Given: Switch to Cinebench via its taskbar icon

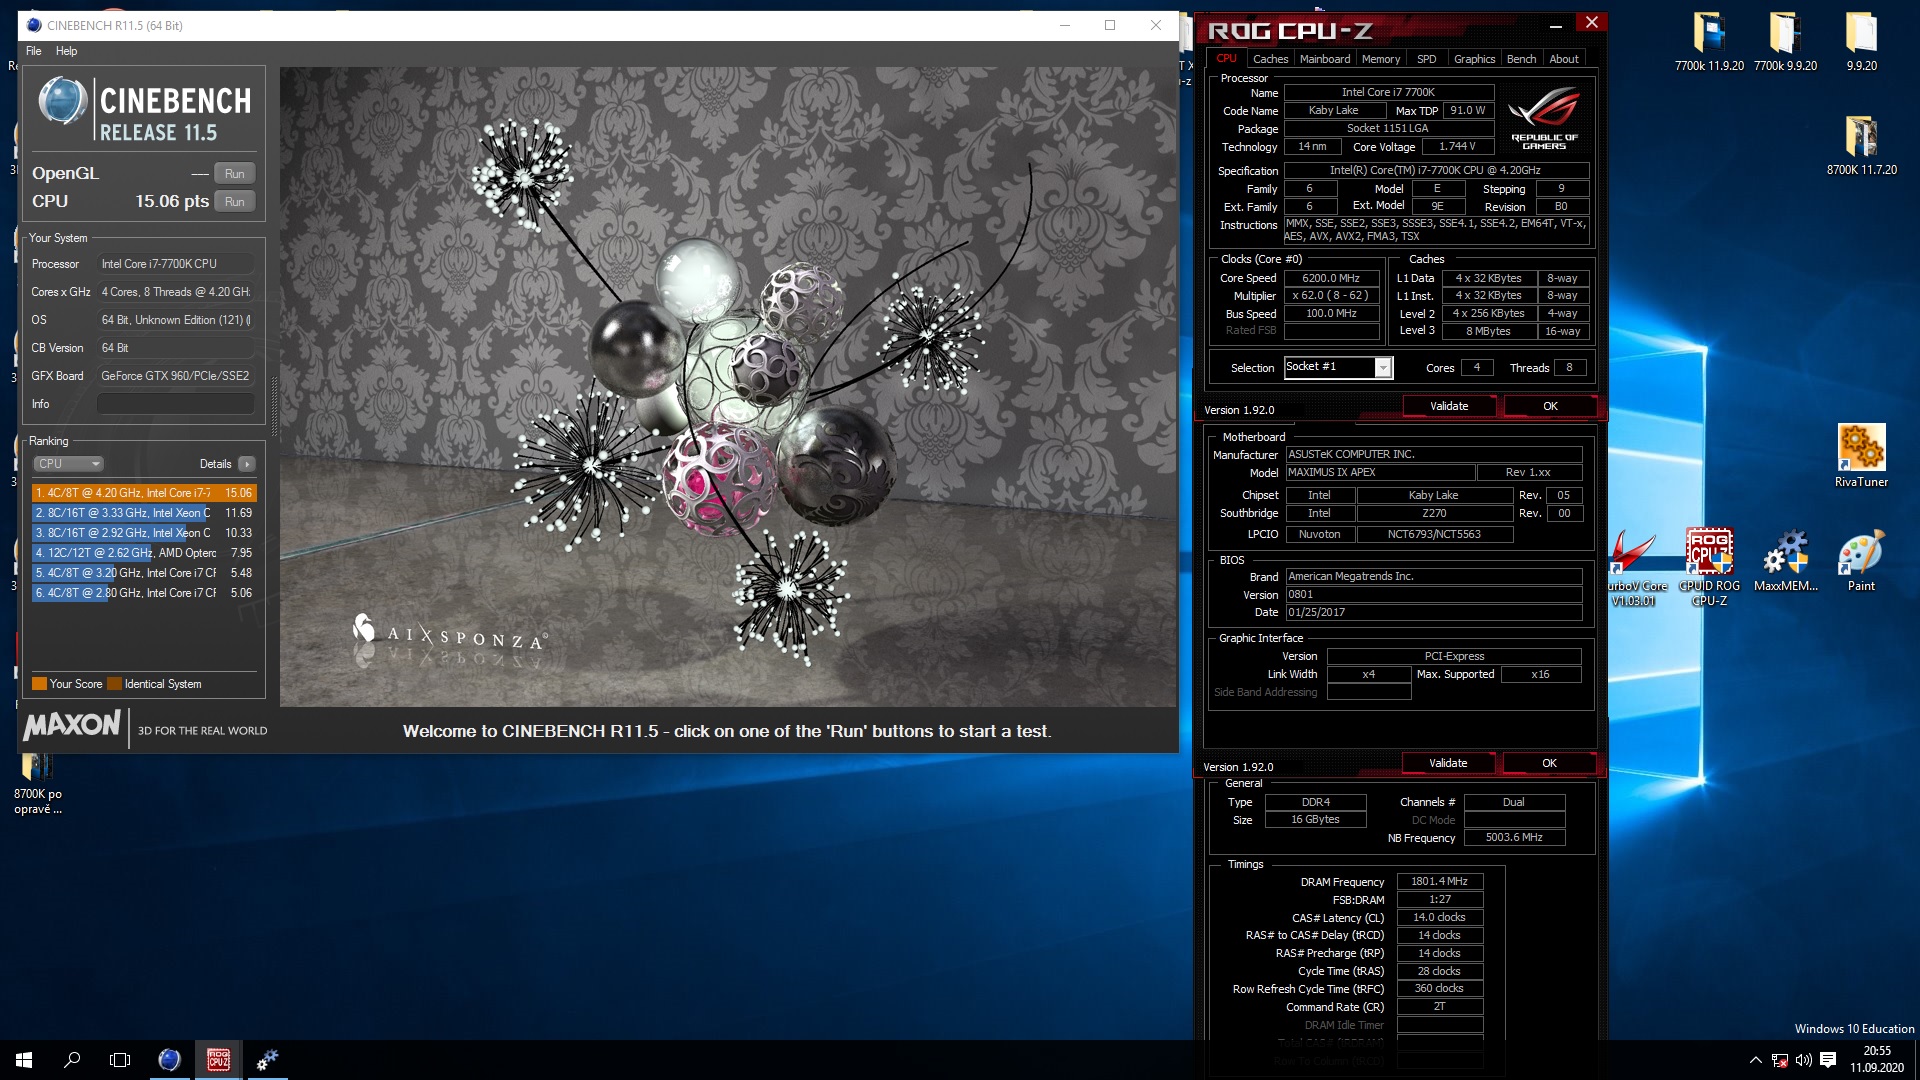Looking at the screenshot, I should [x=169, y=1060].
